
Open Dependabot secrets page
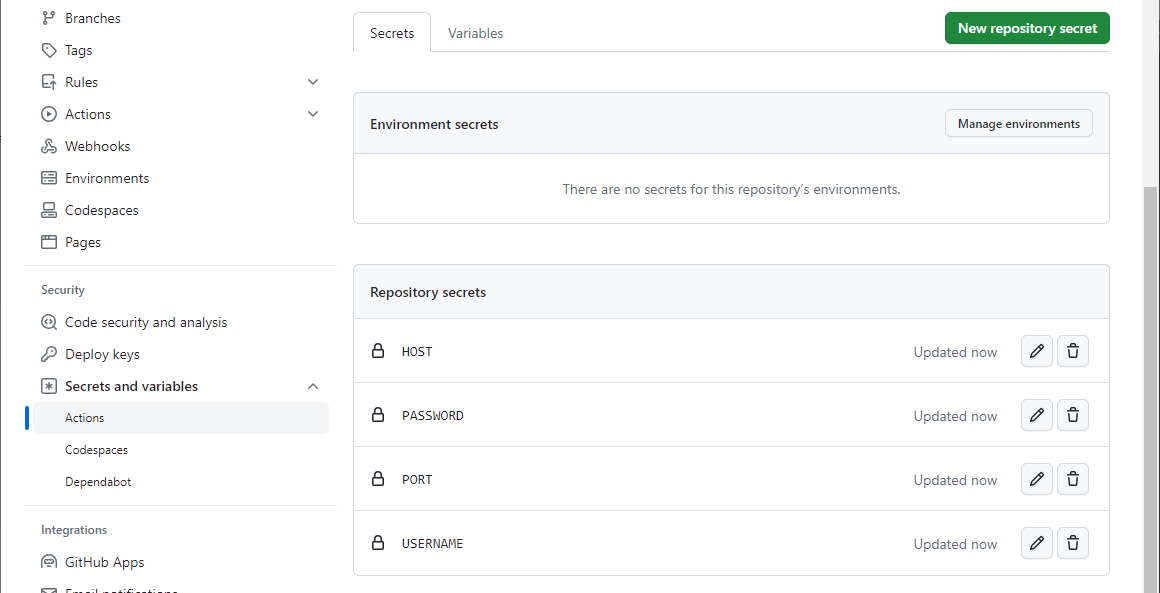(x=98, y=482)
